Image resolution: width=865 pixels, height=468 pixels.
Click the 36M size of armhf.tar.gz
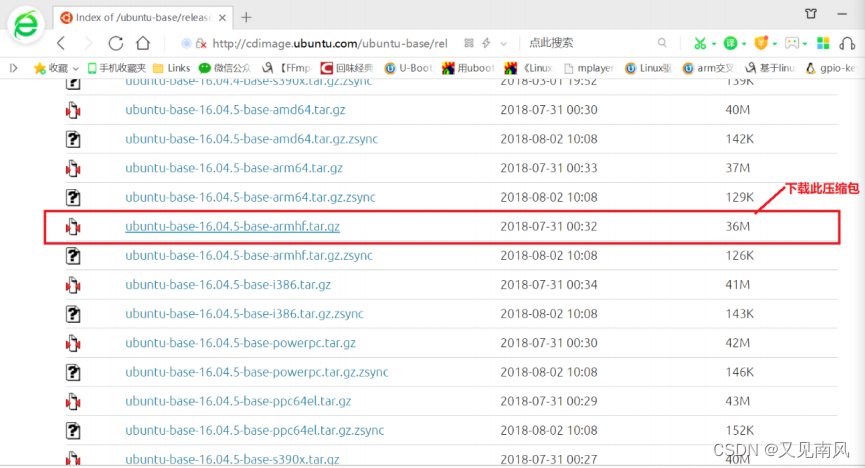[738, 226]
